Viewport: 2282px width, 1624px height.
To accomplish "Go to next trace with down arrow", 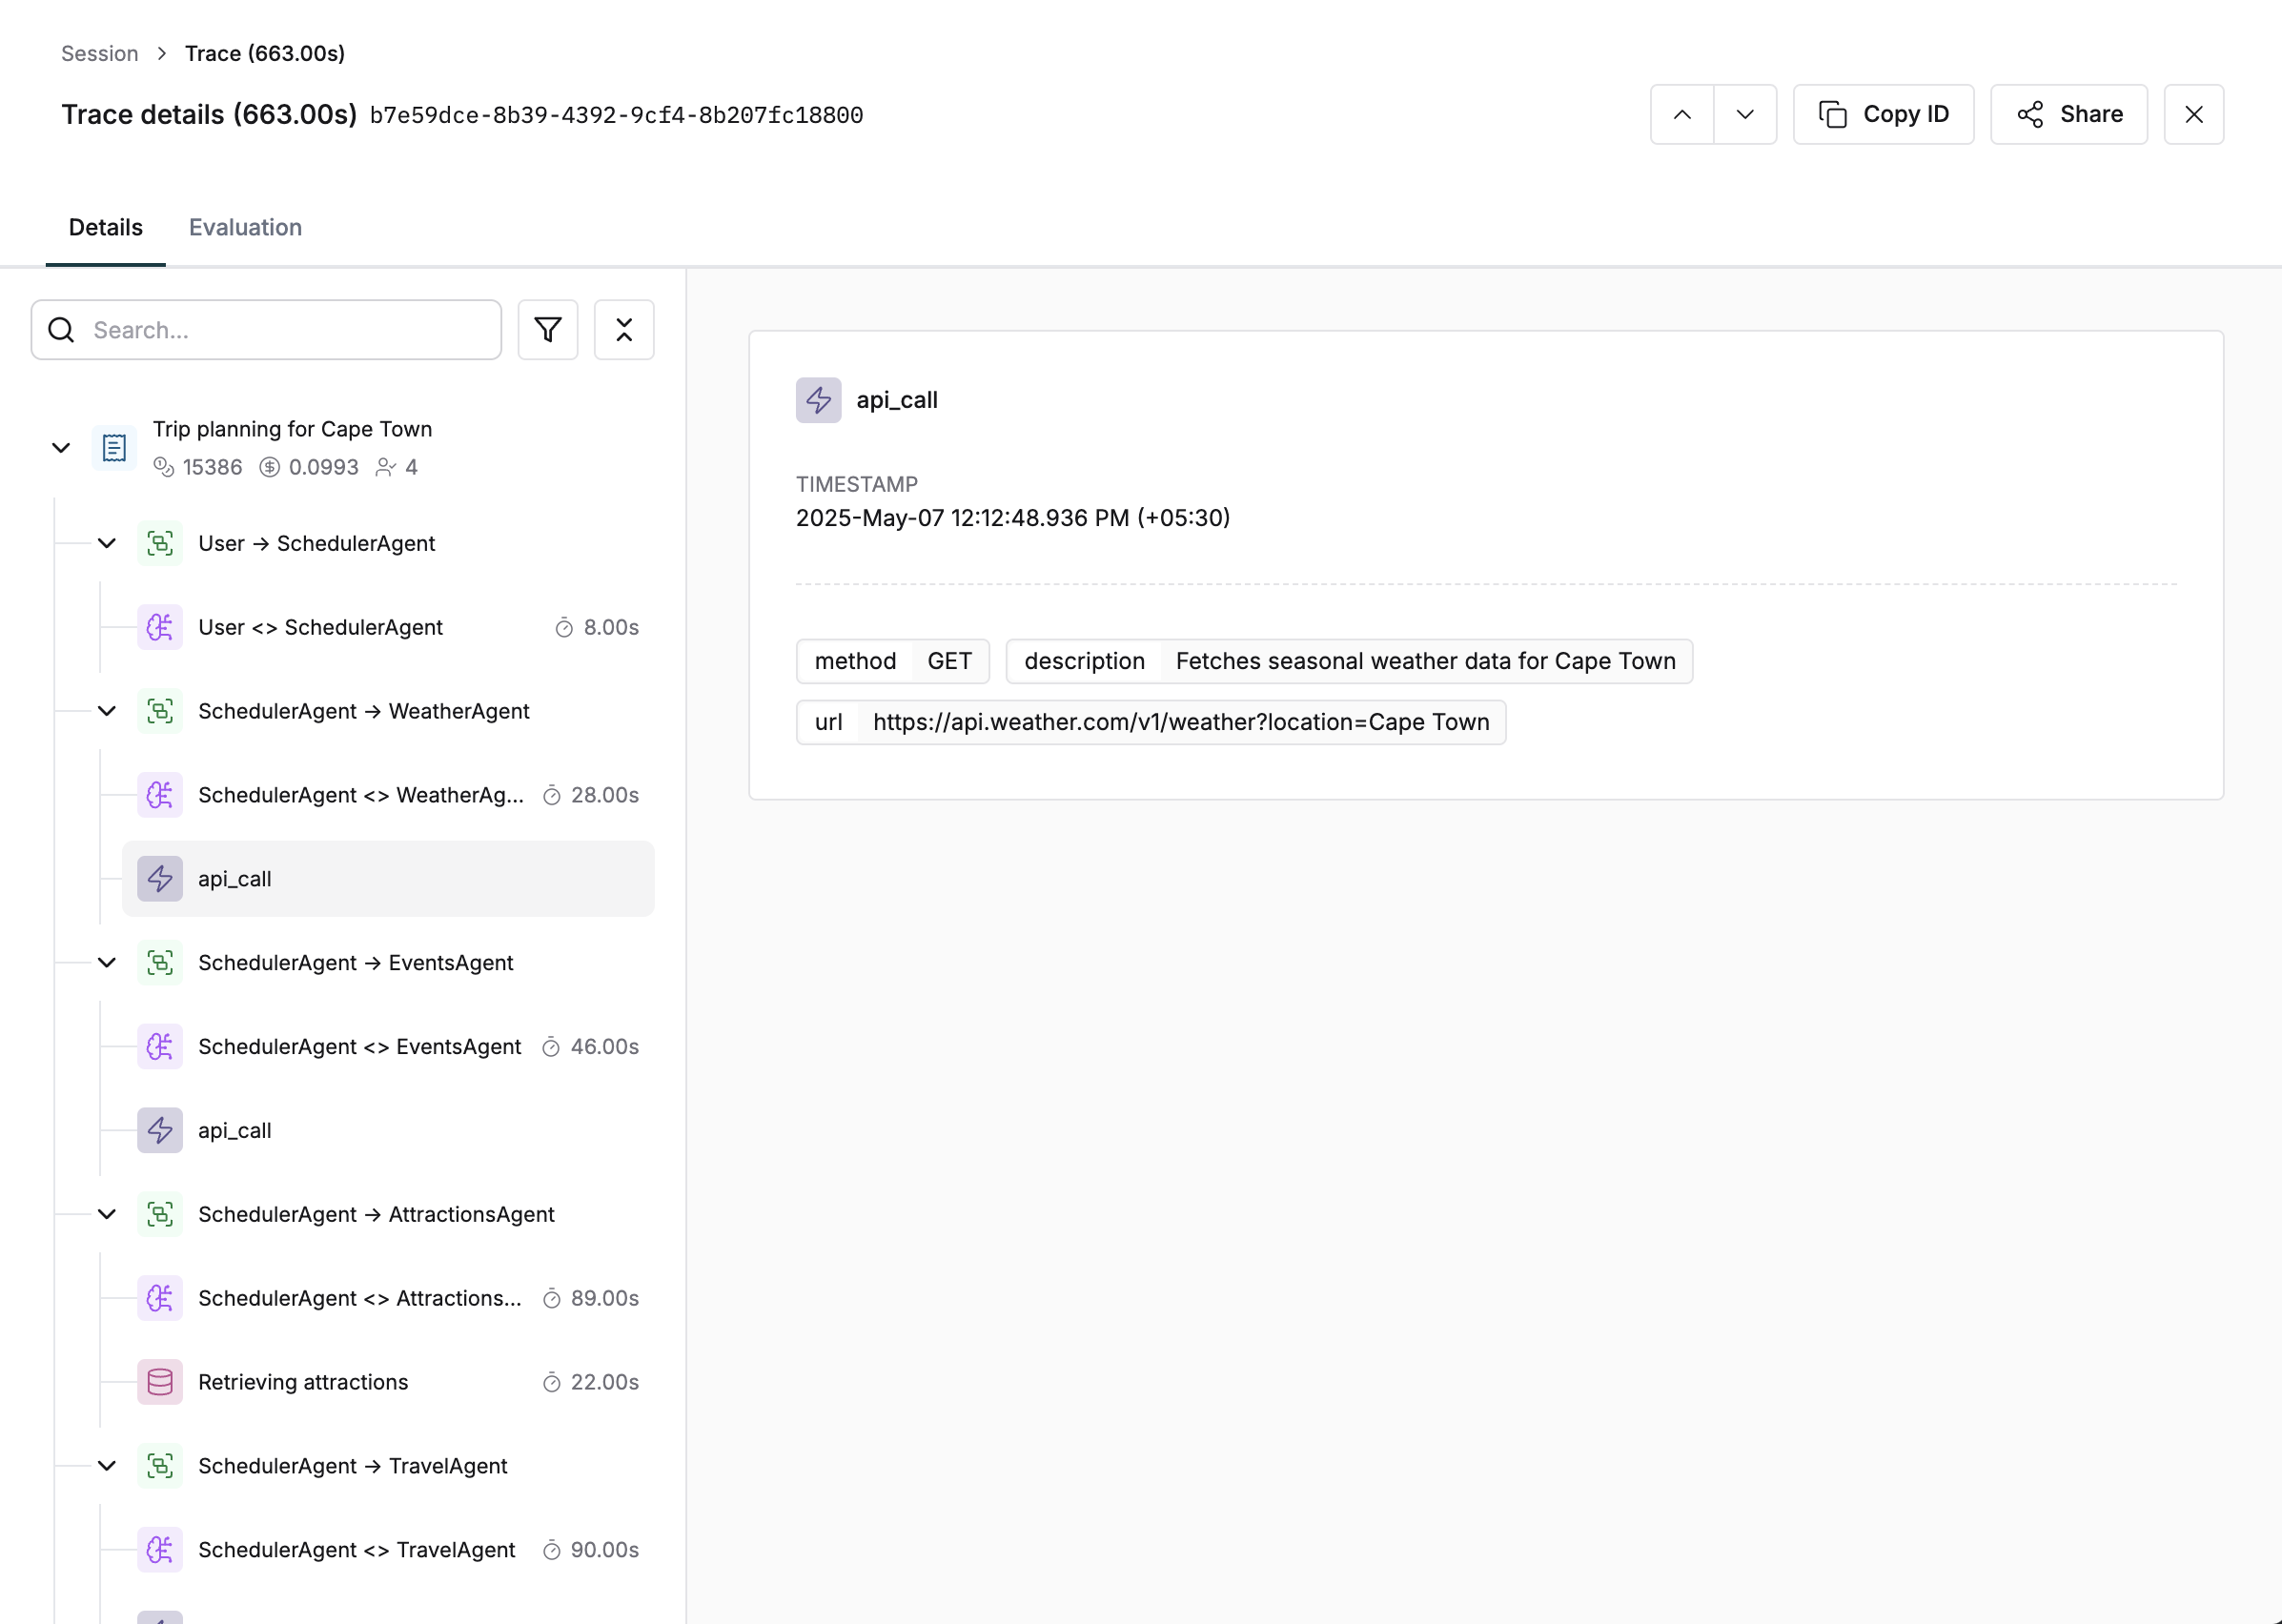I will 1744,115.
